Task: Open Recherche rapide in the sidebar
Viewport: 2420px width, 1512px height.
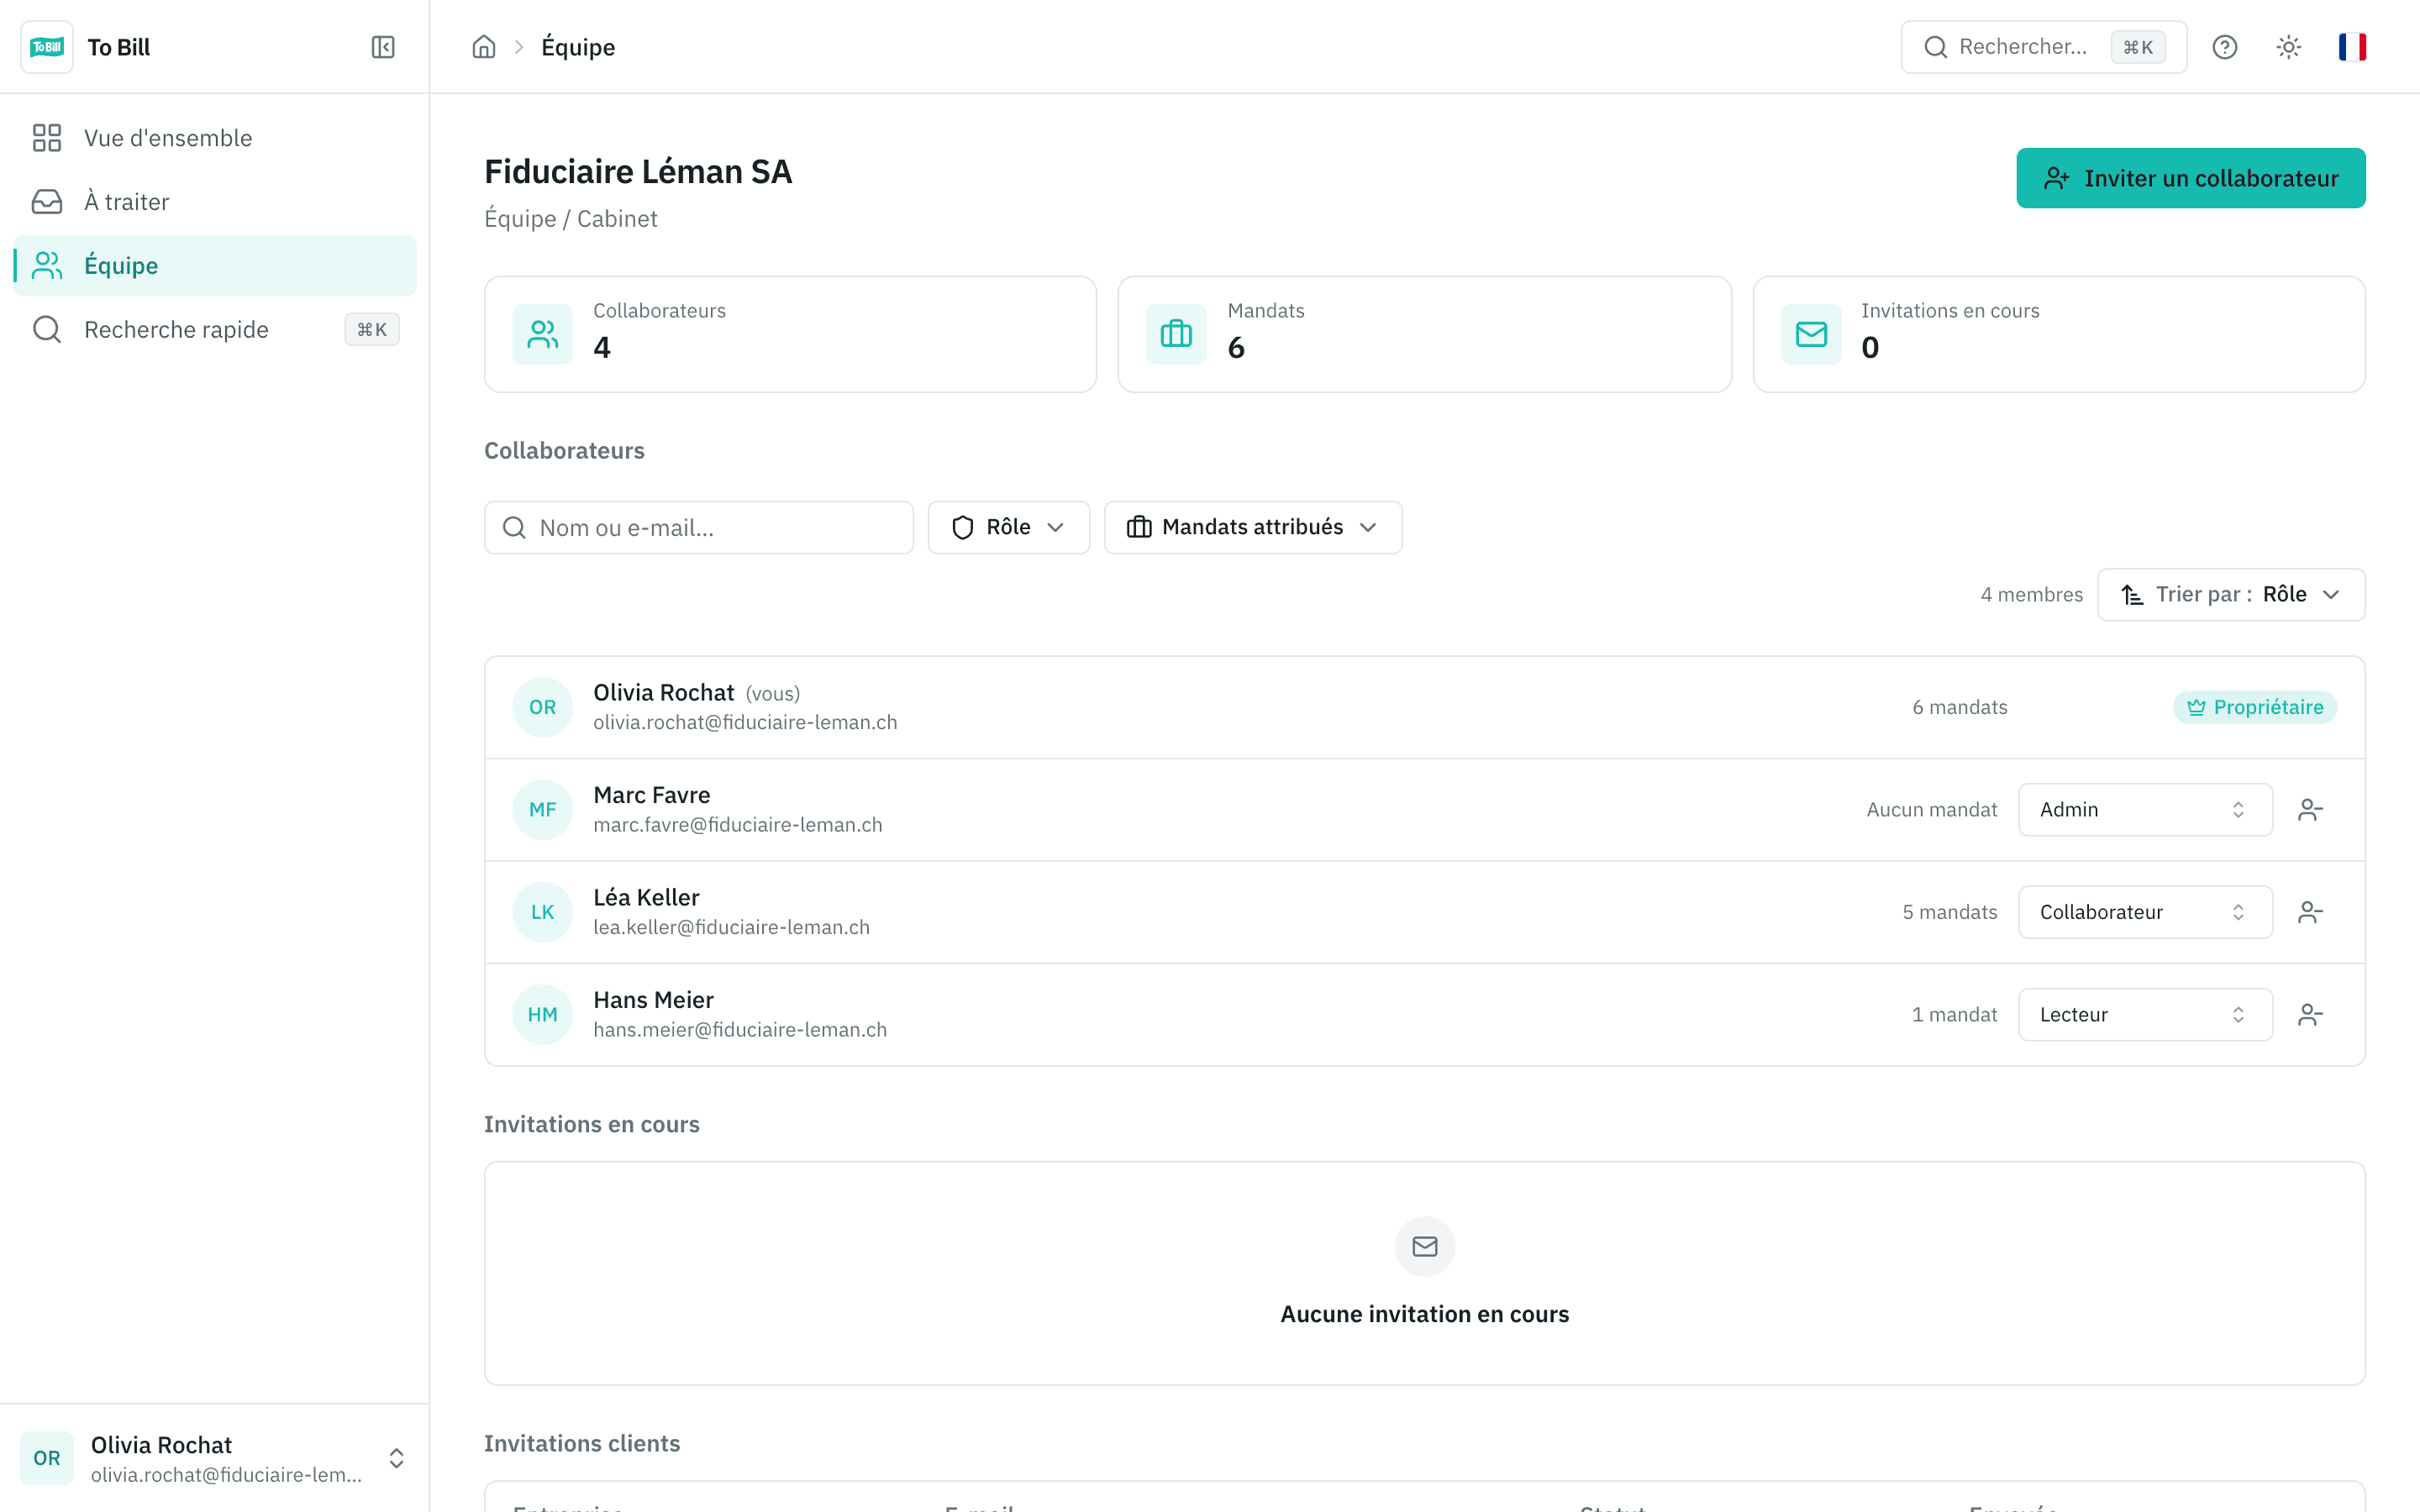Action: tap(214, 330)
